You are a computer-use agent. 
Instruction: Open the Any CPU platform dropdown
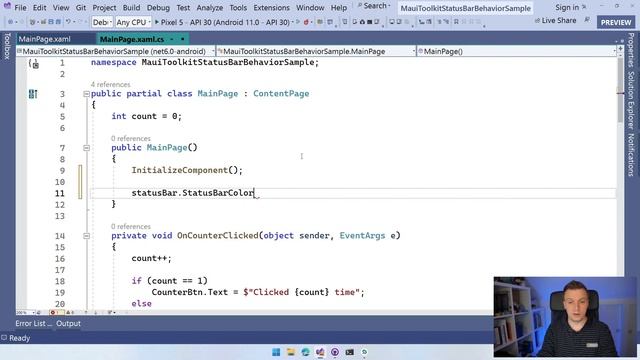[133, 22]
